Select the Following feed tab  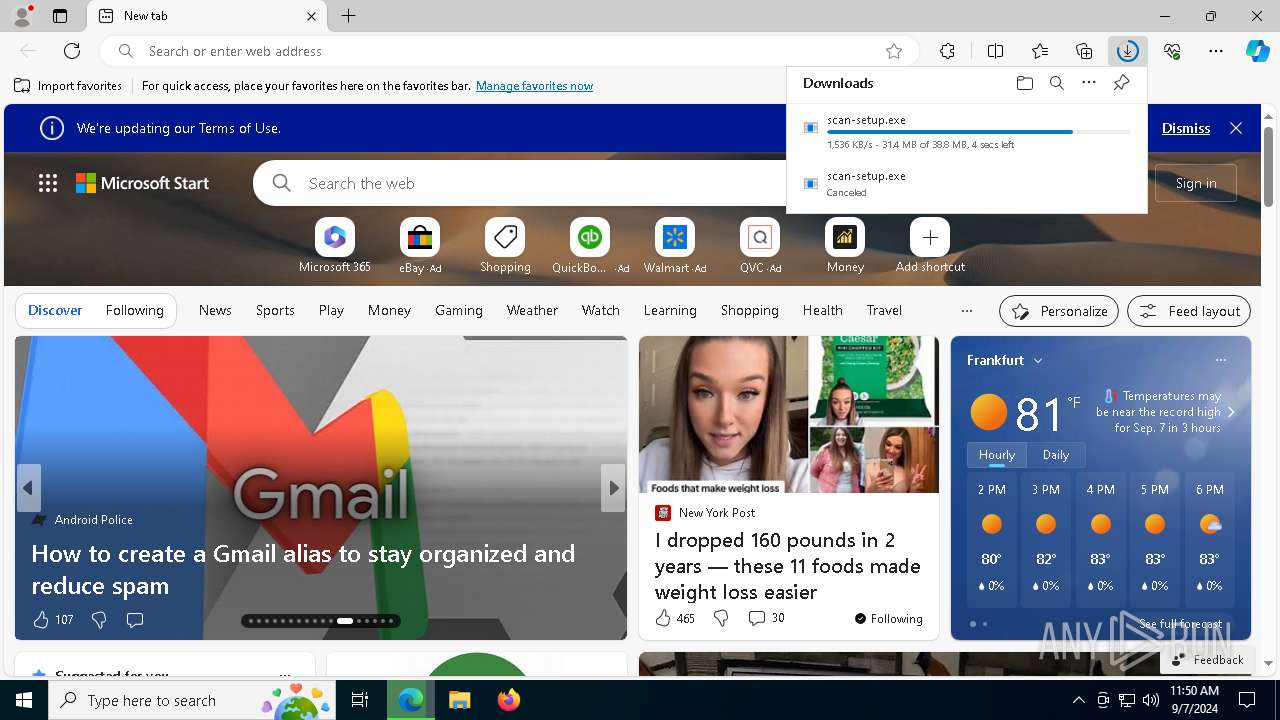(x=134, y=310)
